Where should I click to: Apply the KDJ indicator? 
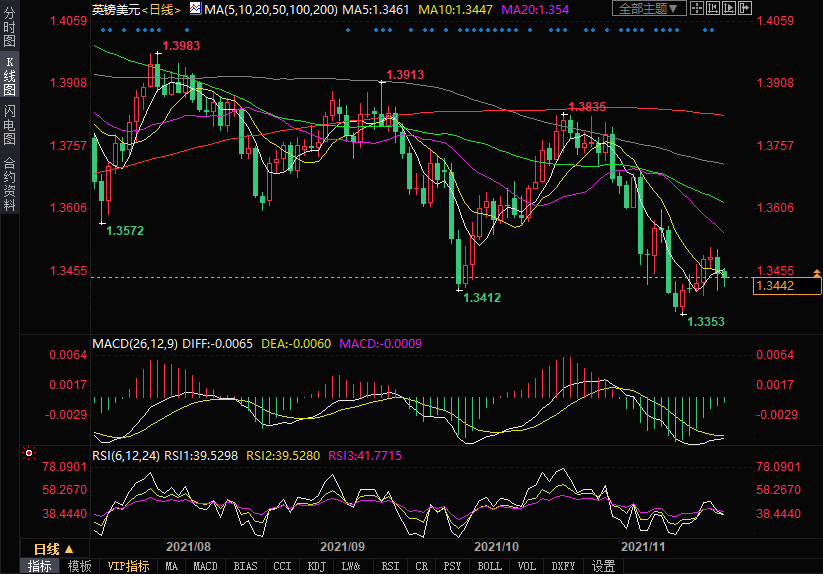(x=316, y=566)
